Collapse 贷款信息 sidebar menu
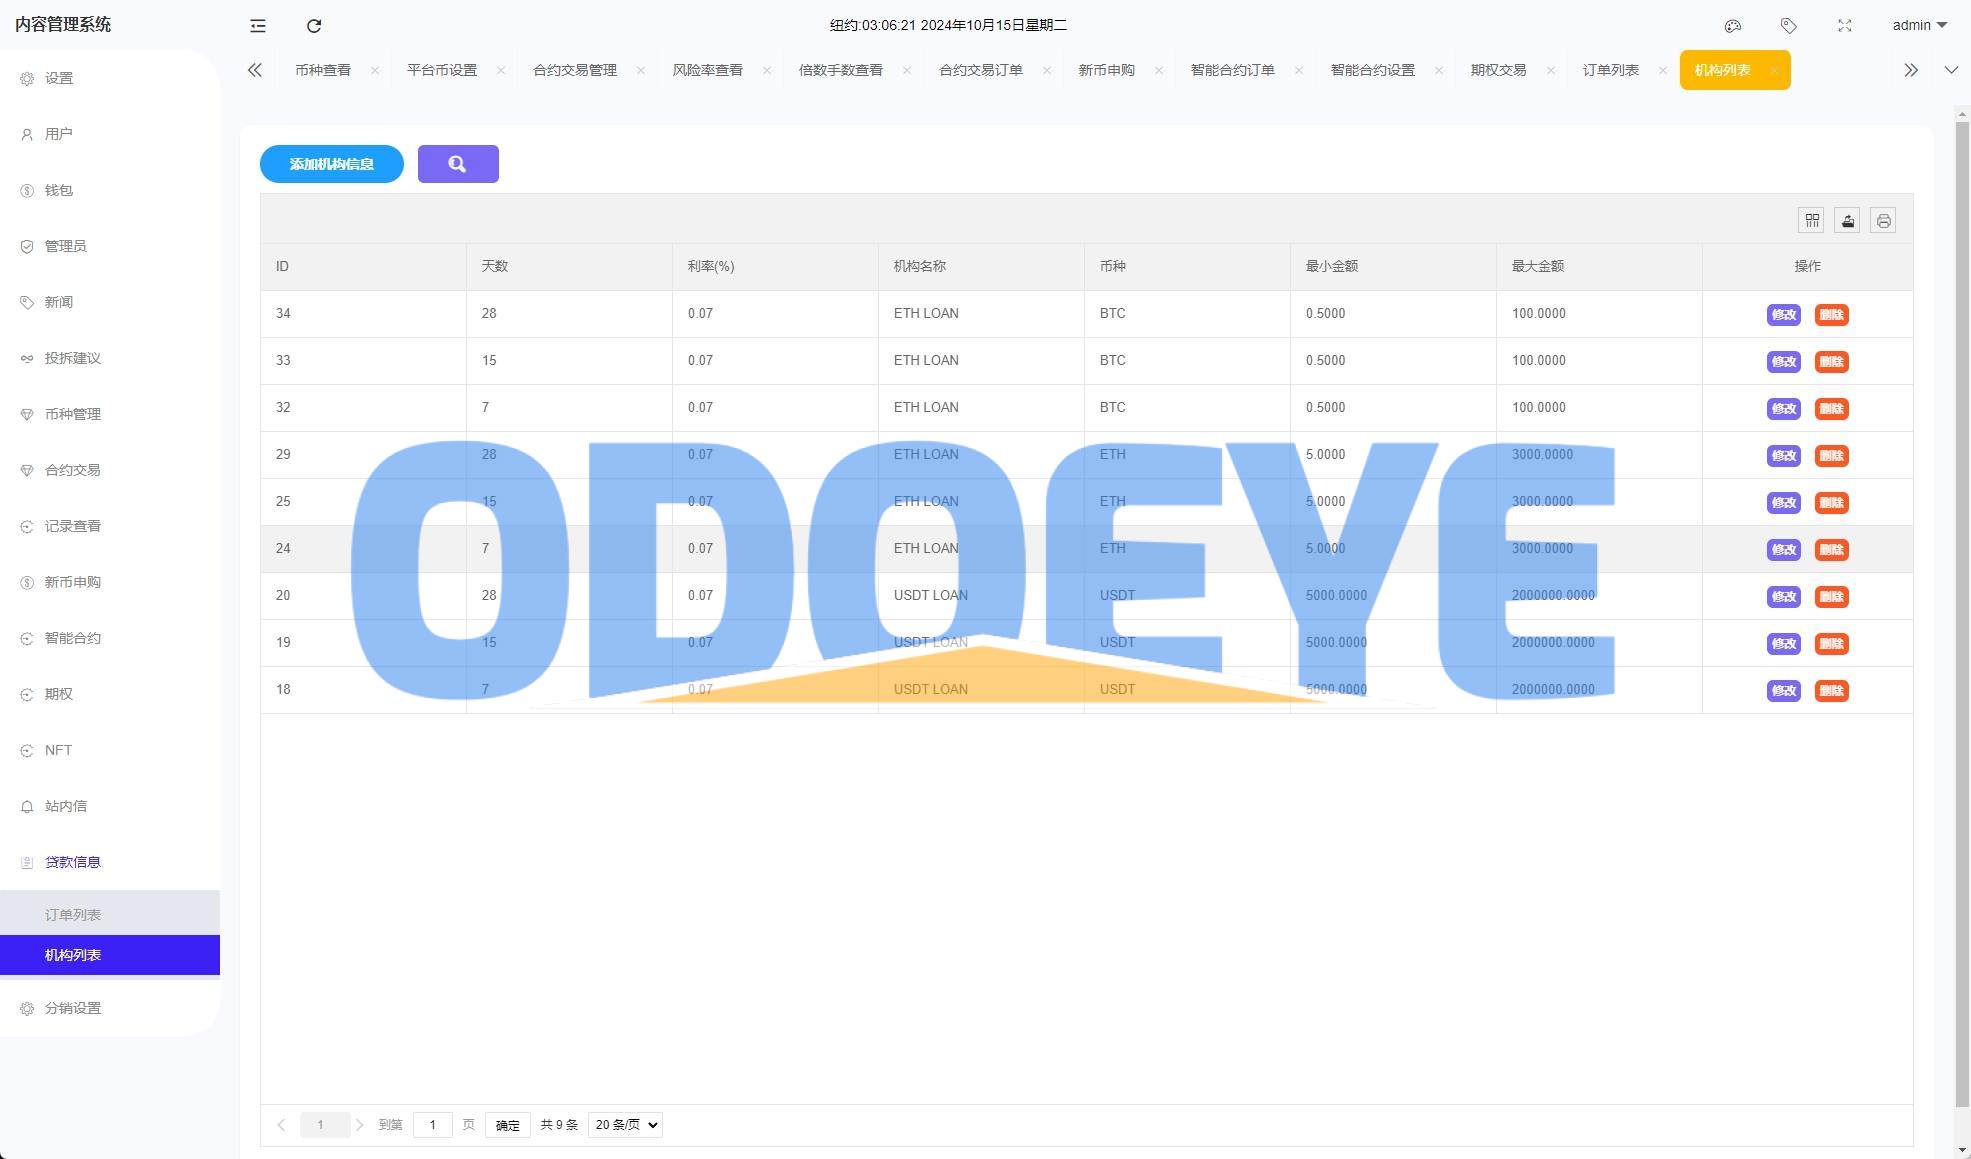 pos(110,862)
